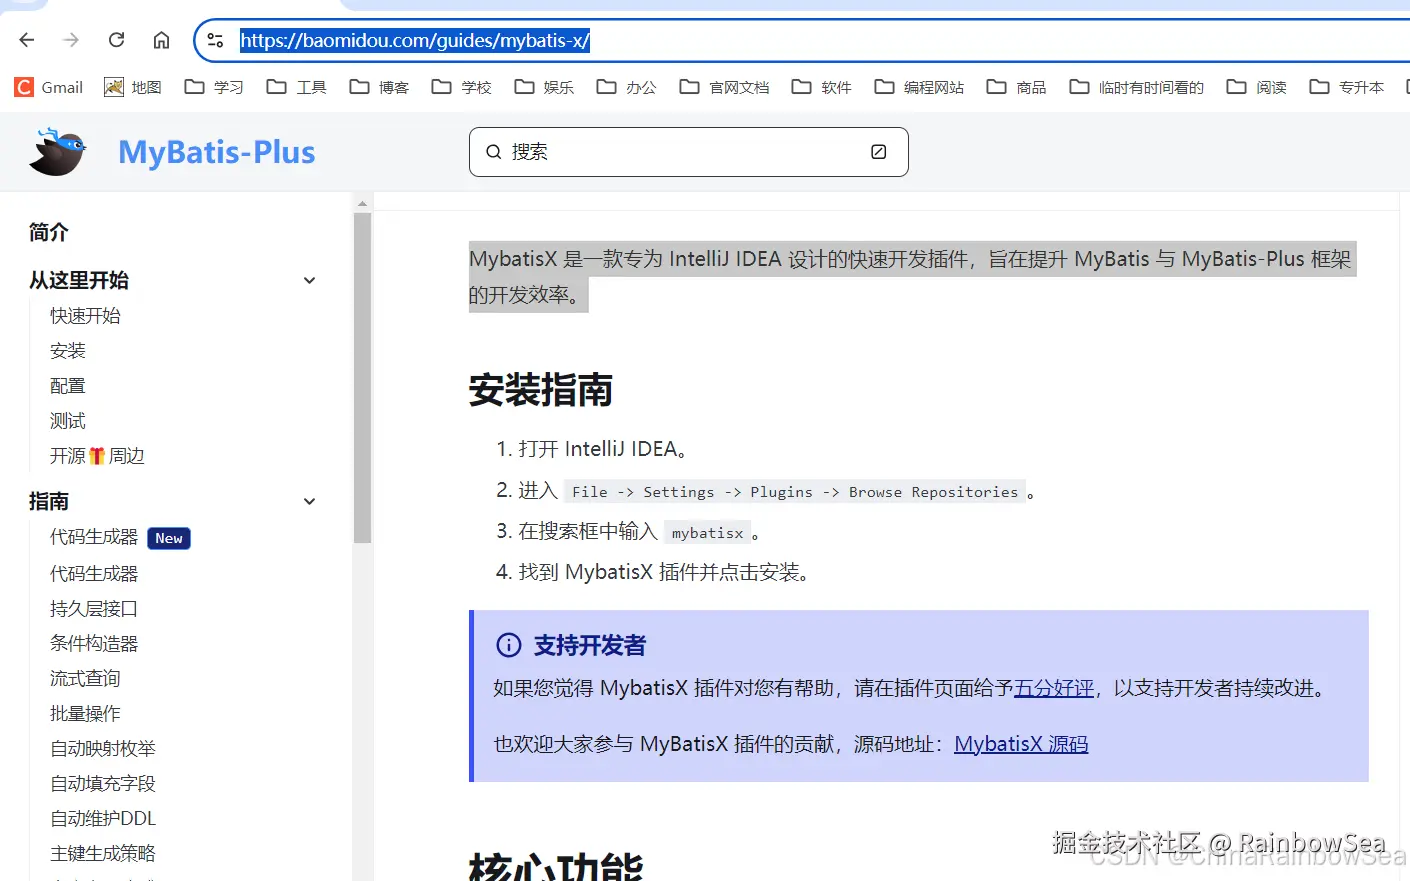Open 测试 in the sidebar

click(68, 421)
